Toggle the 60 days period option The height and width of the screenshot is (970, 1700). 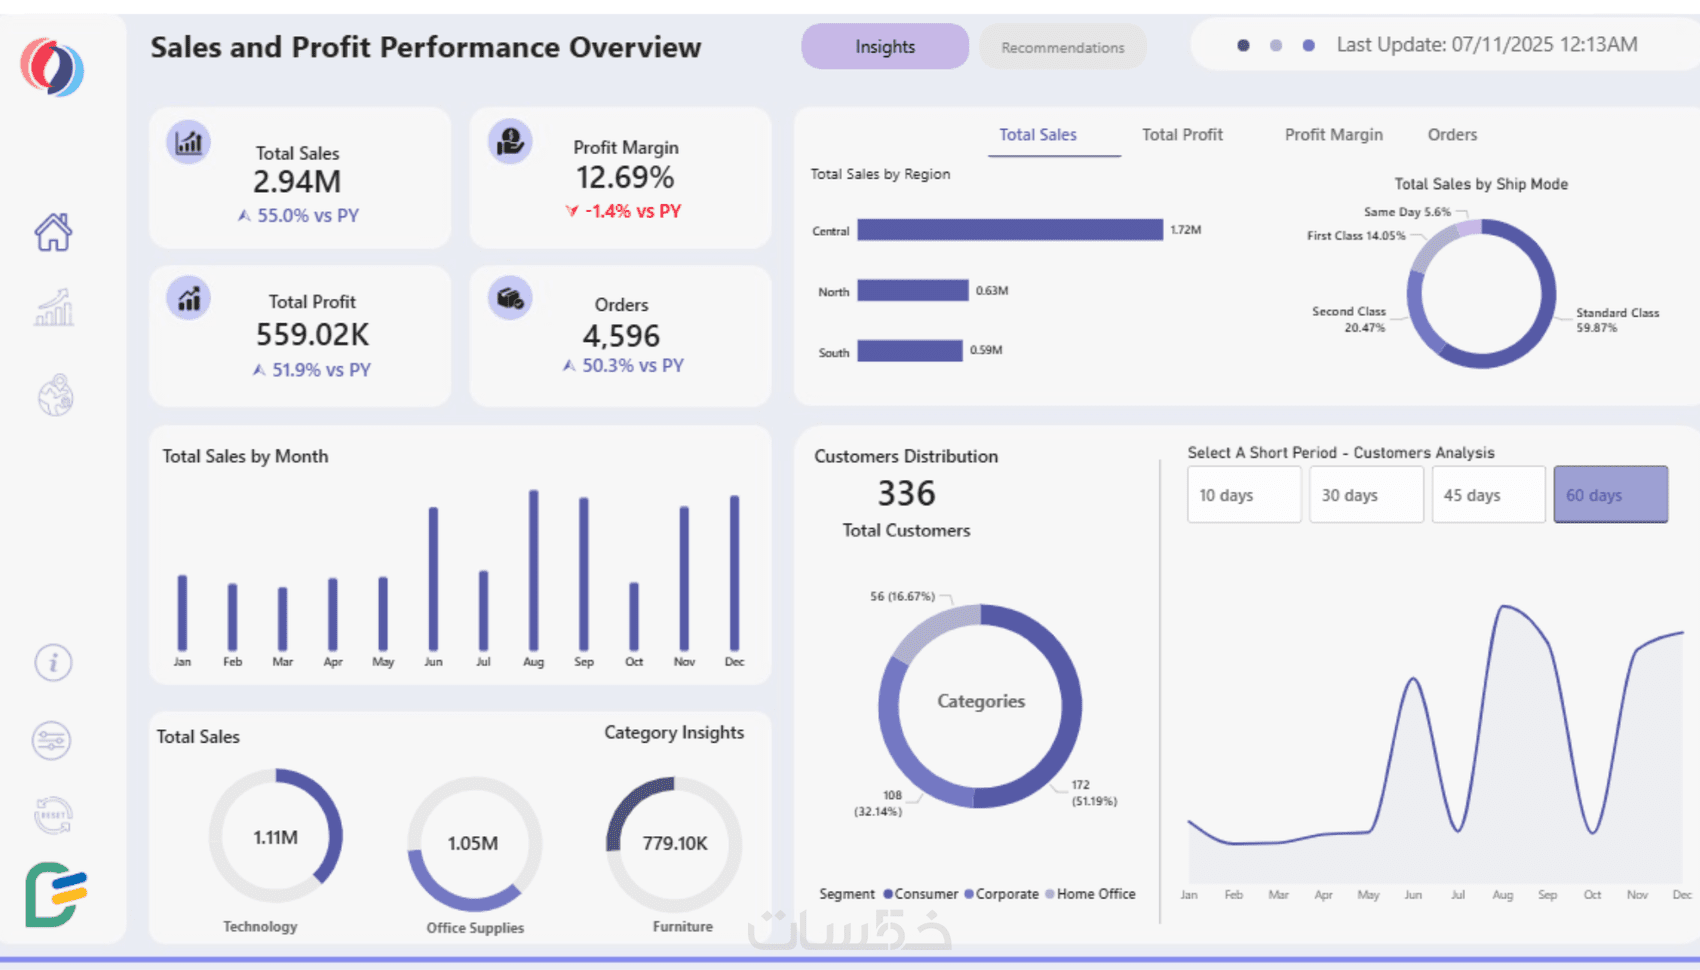pyautogui.click(x=1610, y=494)
